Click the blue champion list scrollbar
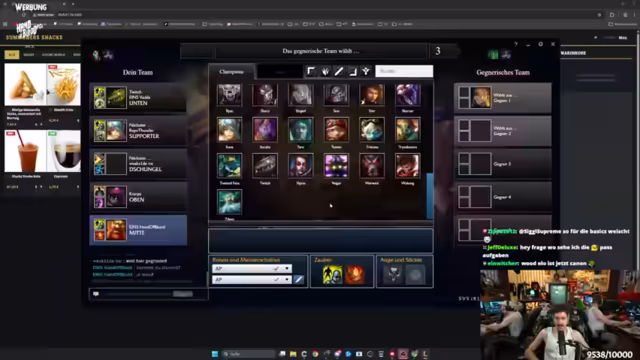This screenshot has height=360, width=640. tap(430, 196)
